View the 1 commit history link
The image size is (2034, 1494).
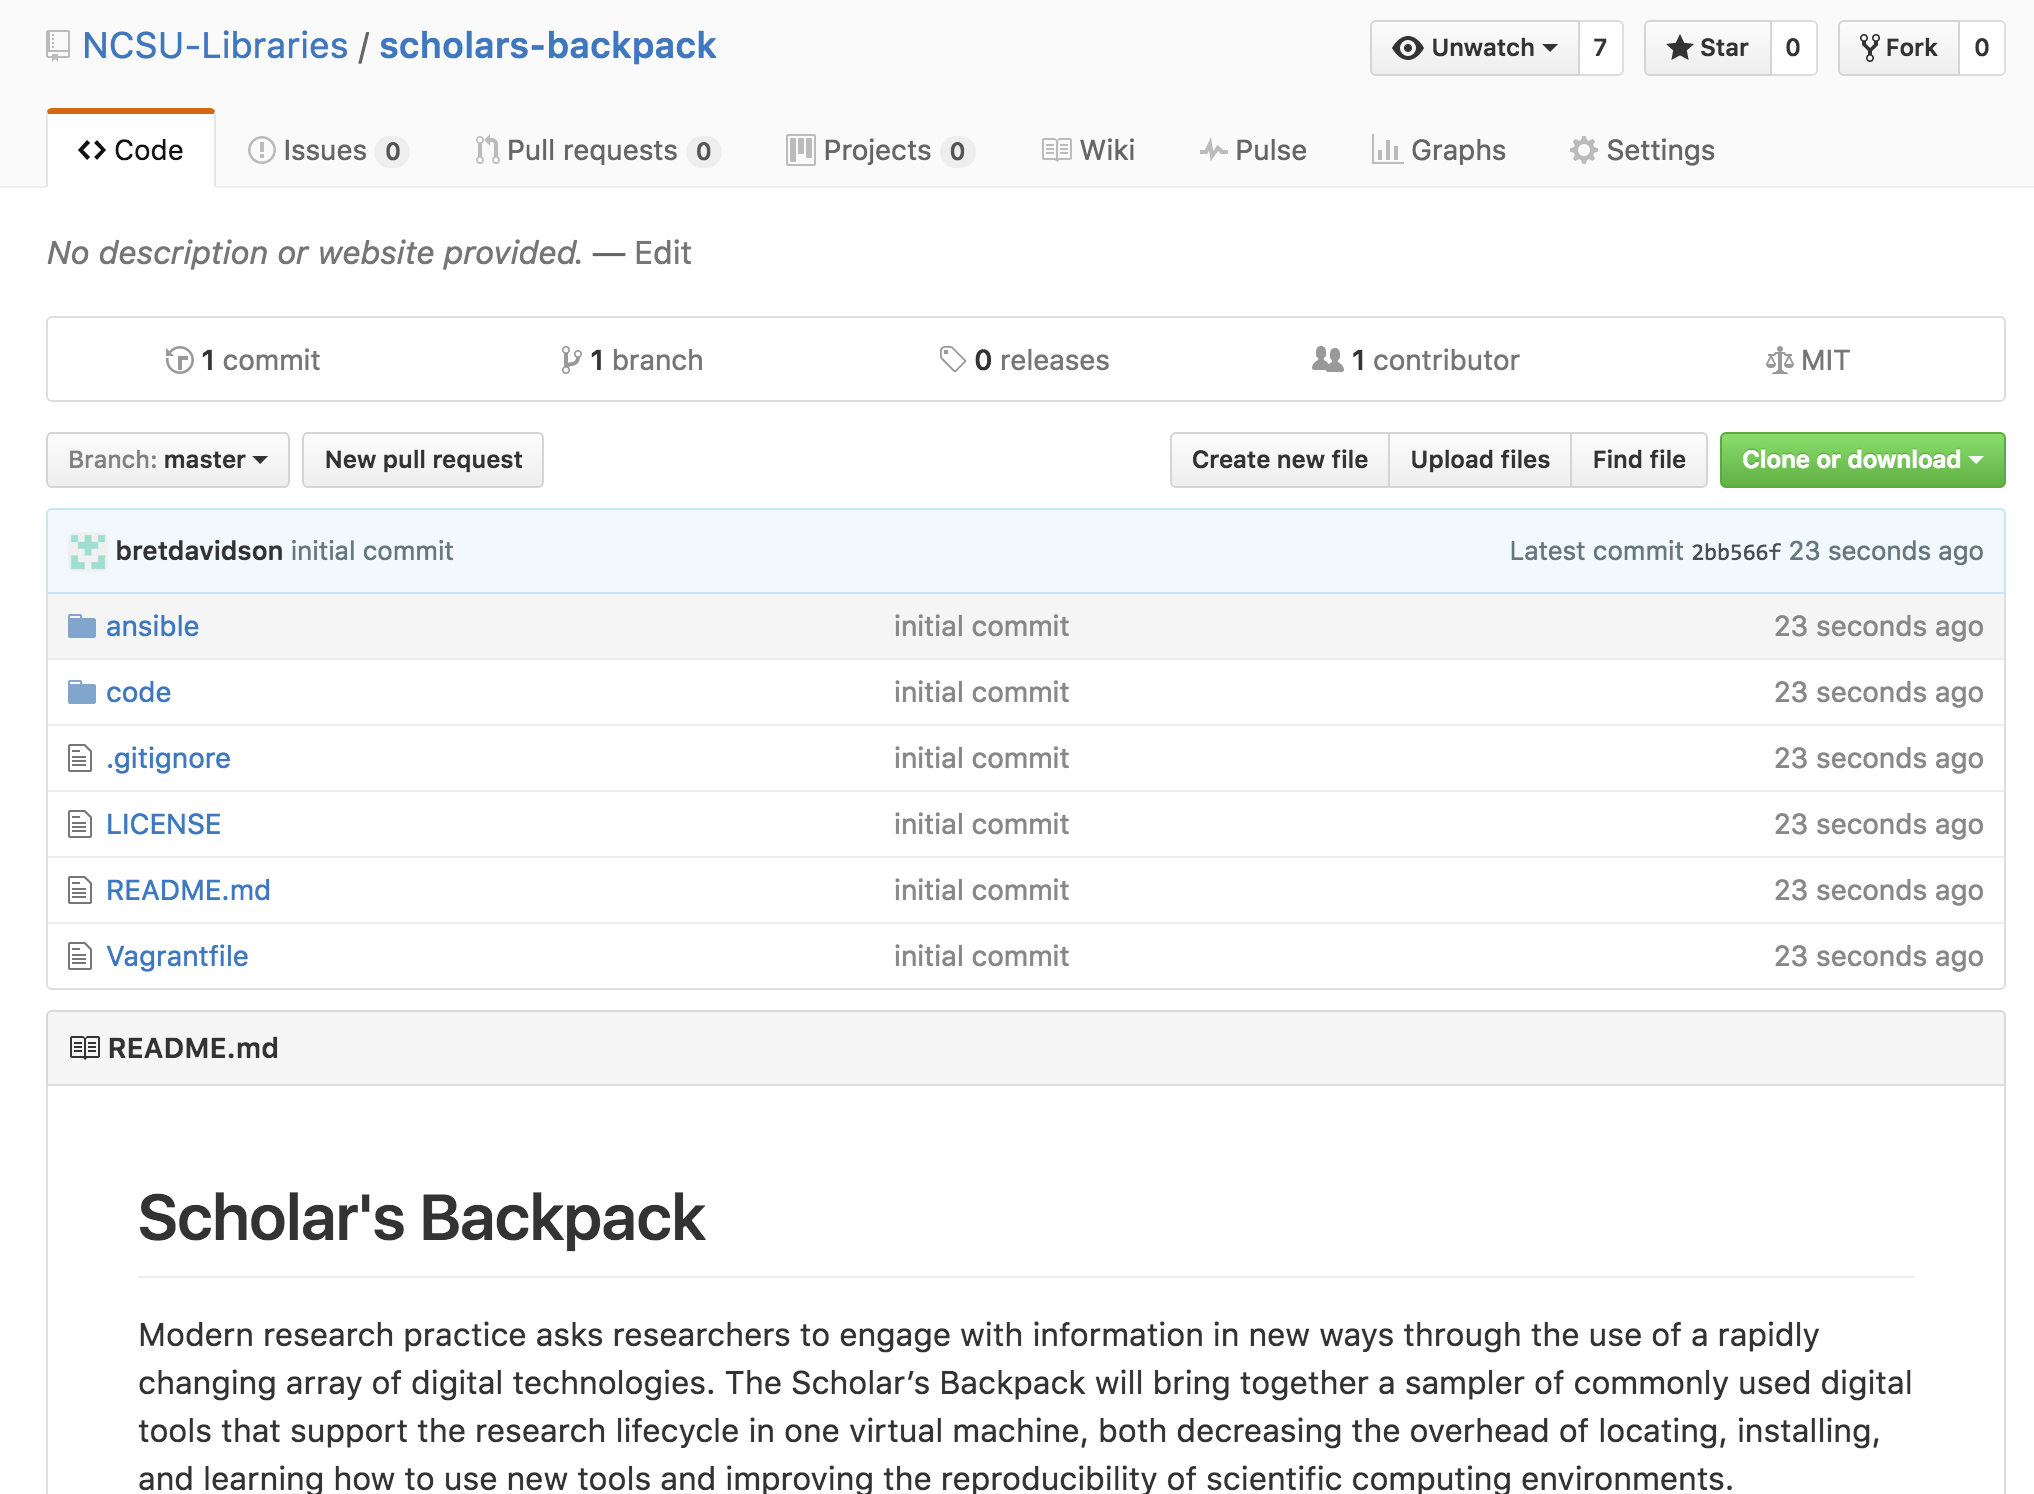243,360
